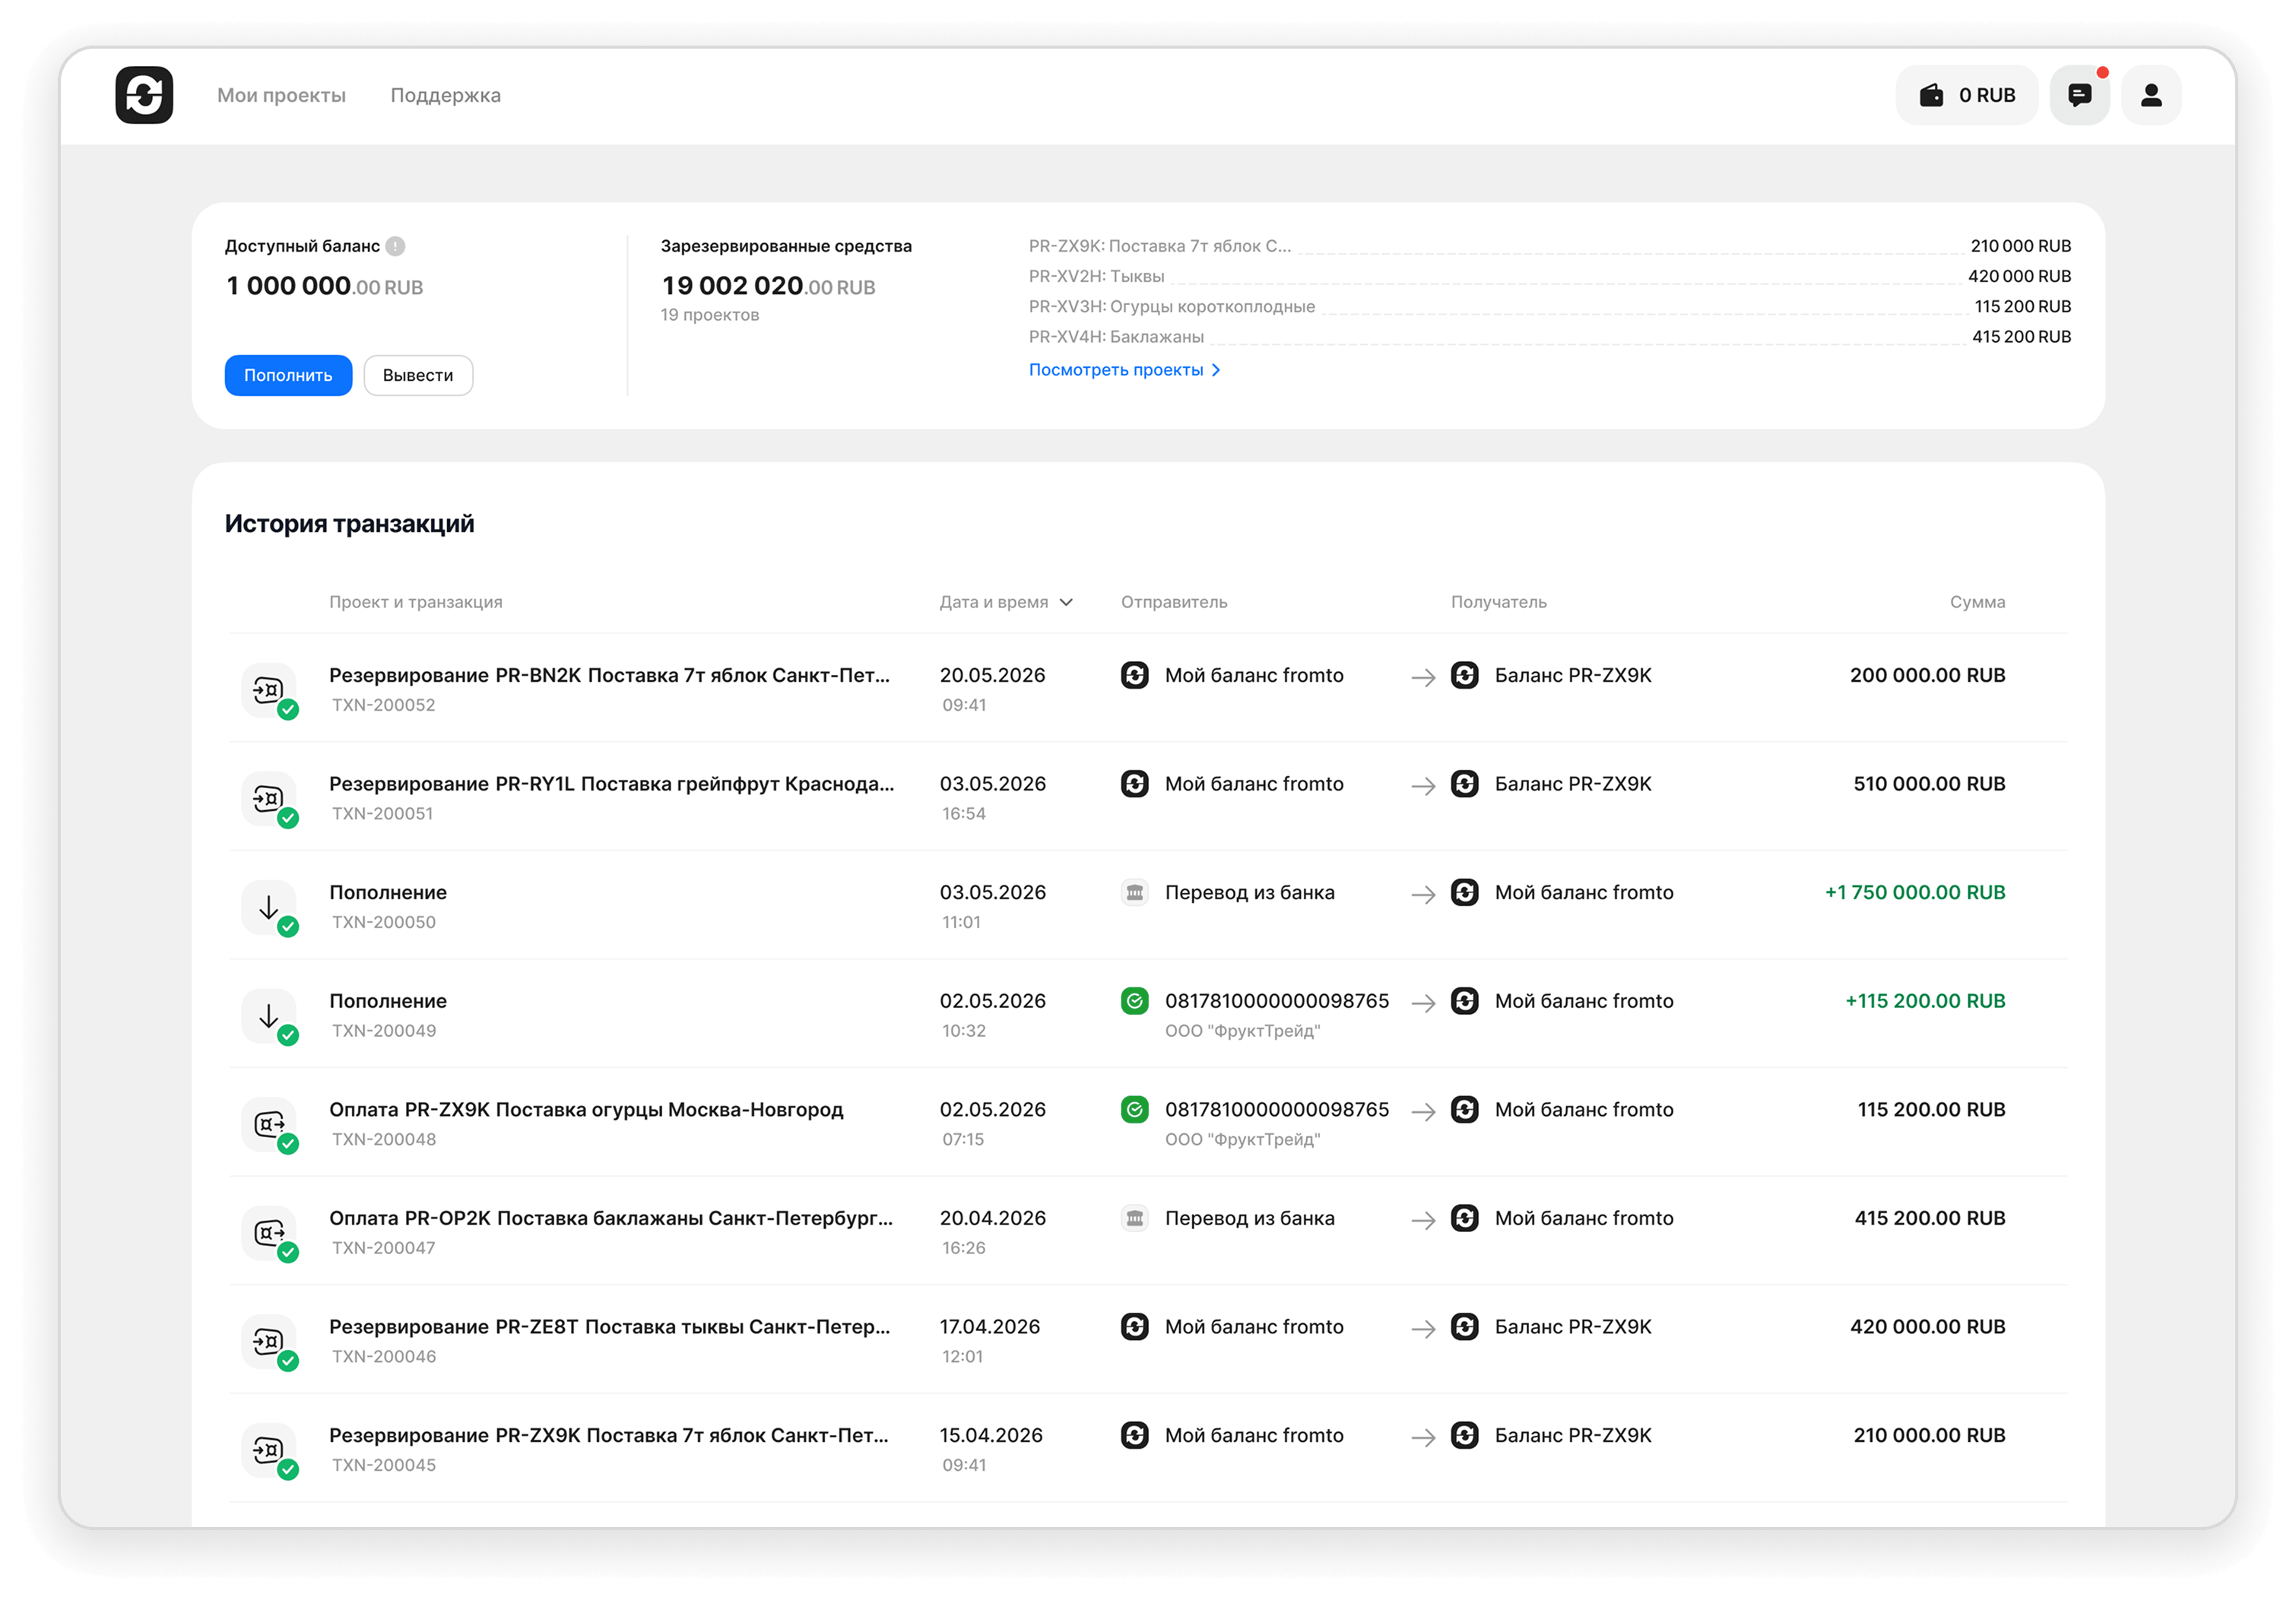The width and height of the screenshot is (2296, 1600).
Task: Click the reservation icon for TXN-200051
Action: [269, 799]
